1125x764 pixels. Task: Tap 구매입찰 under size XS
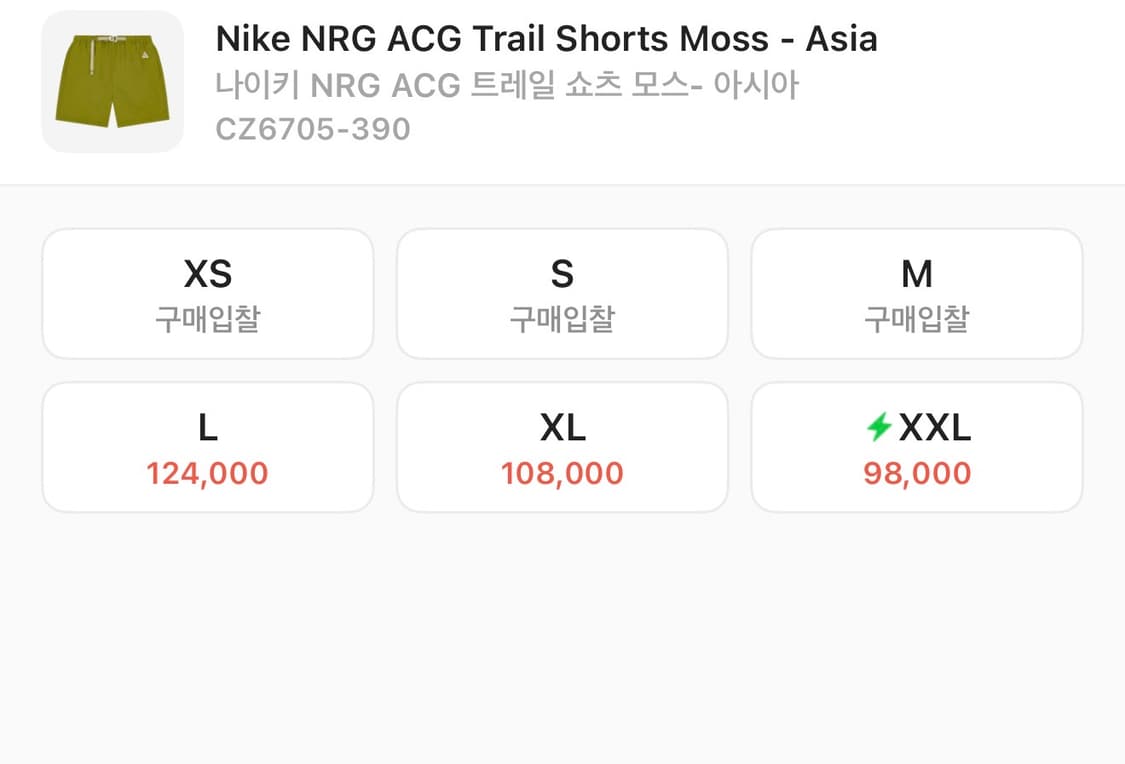tap(207, 320)
